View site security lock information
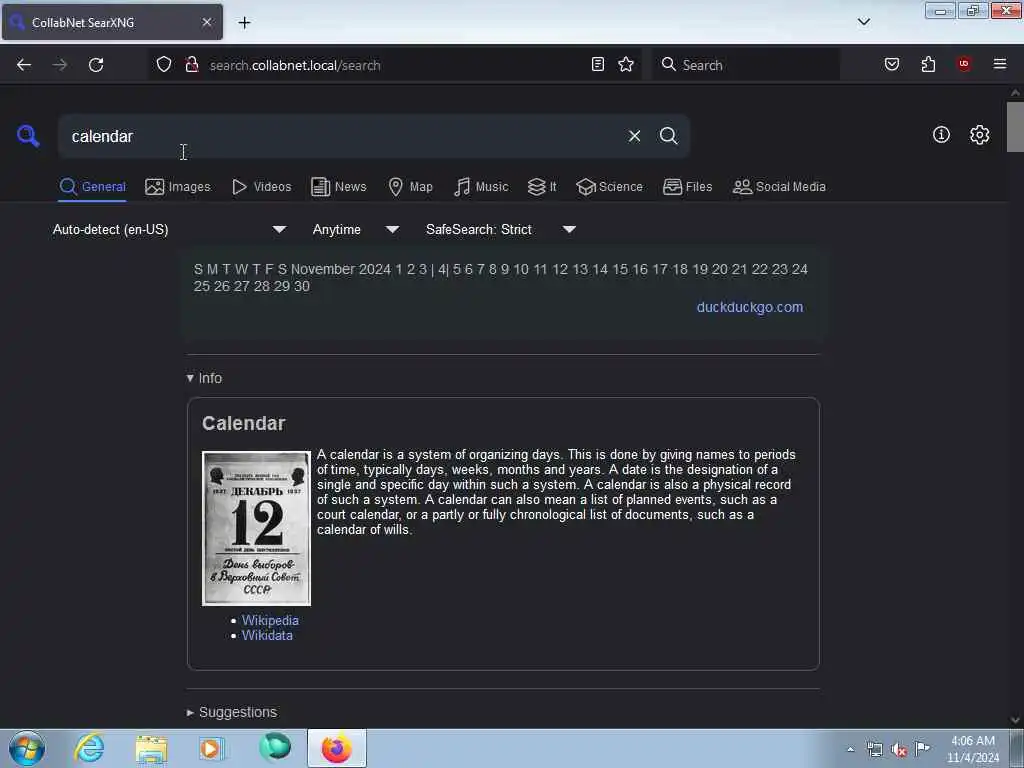Screen dimensions: 1024x768 [192, 65]
